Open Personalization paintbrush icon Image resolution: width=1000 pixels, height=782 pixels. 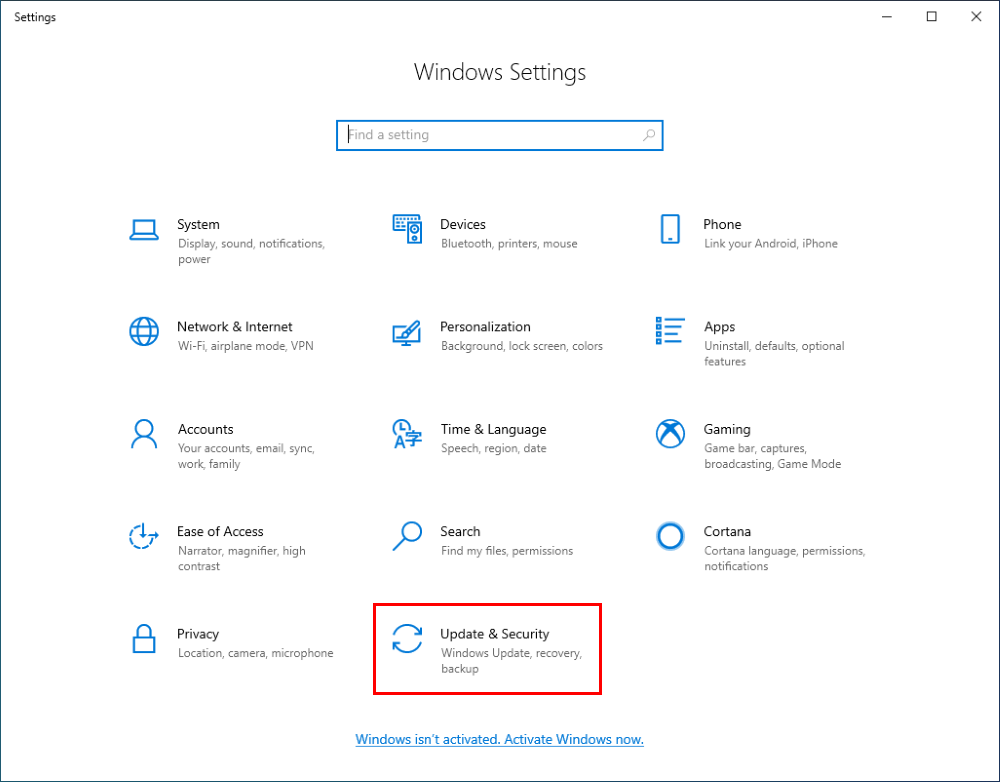tap(407, 332)
